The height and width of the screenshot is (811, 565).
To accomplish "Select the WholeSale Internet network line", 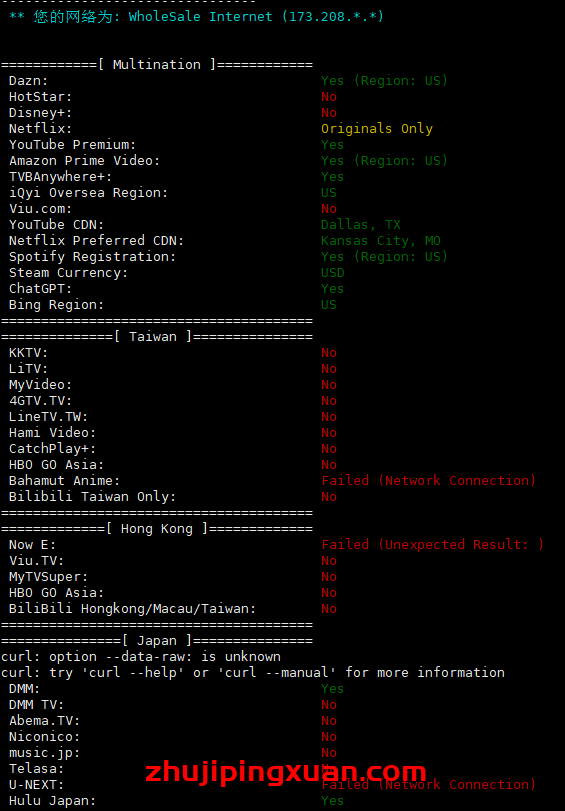I will pyautogui.click(x=197, y=17).
